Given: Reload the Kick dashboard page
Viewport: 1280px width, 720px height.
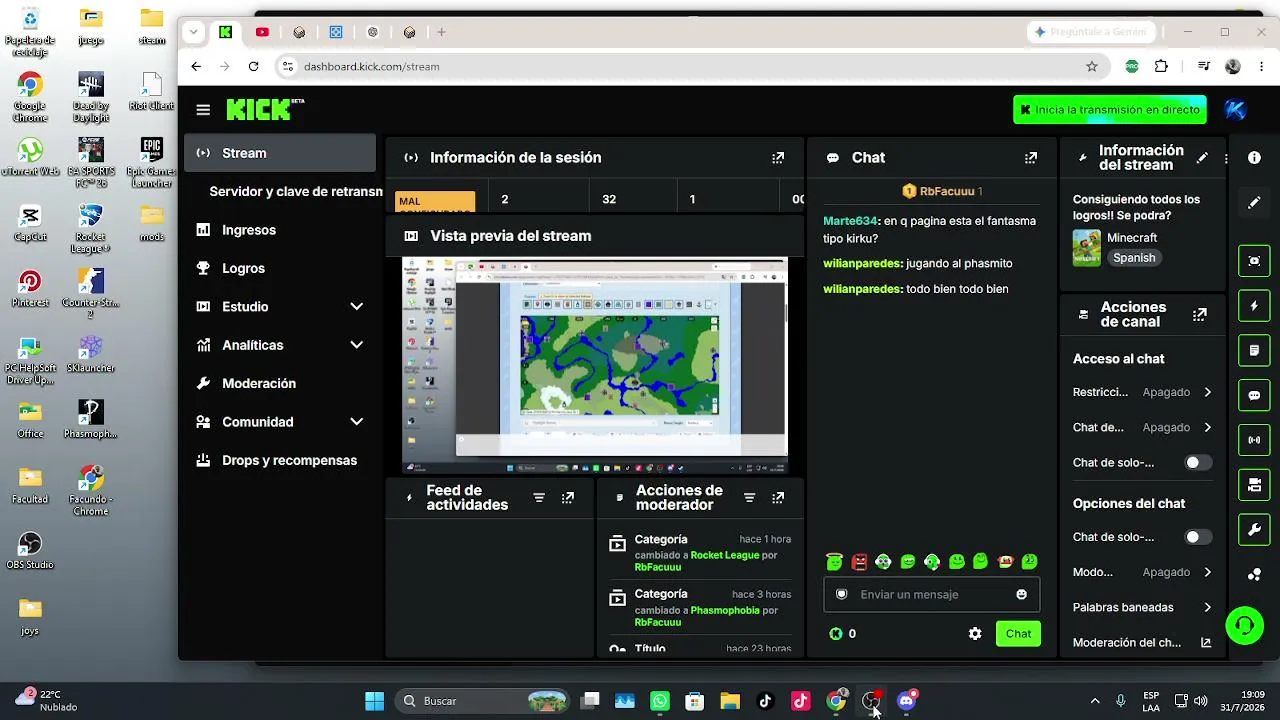Looking at the screenshot, I should (x=254, y=67).
